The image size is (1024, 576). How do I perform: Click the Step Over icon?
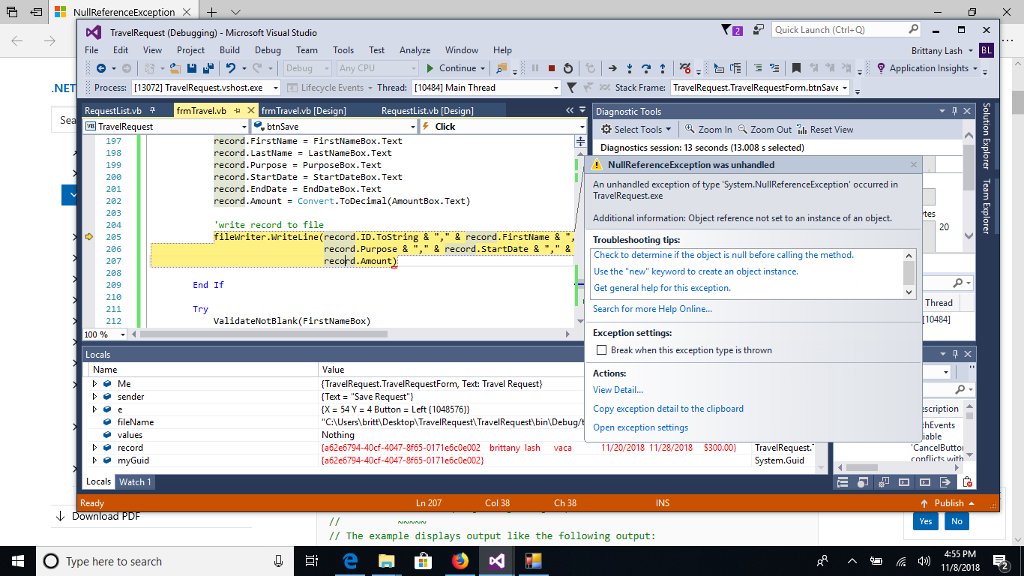(x=645, y=70)
